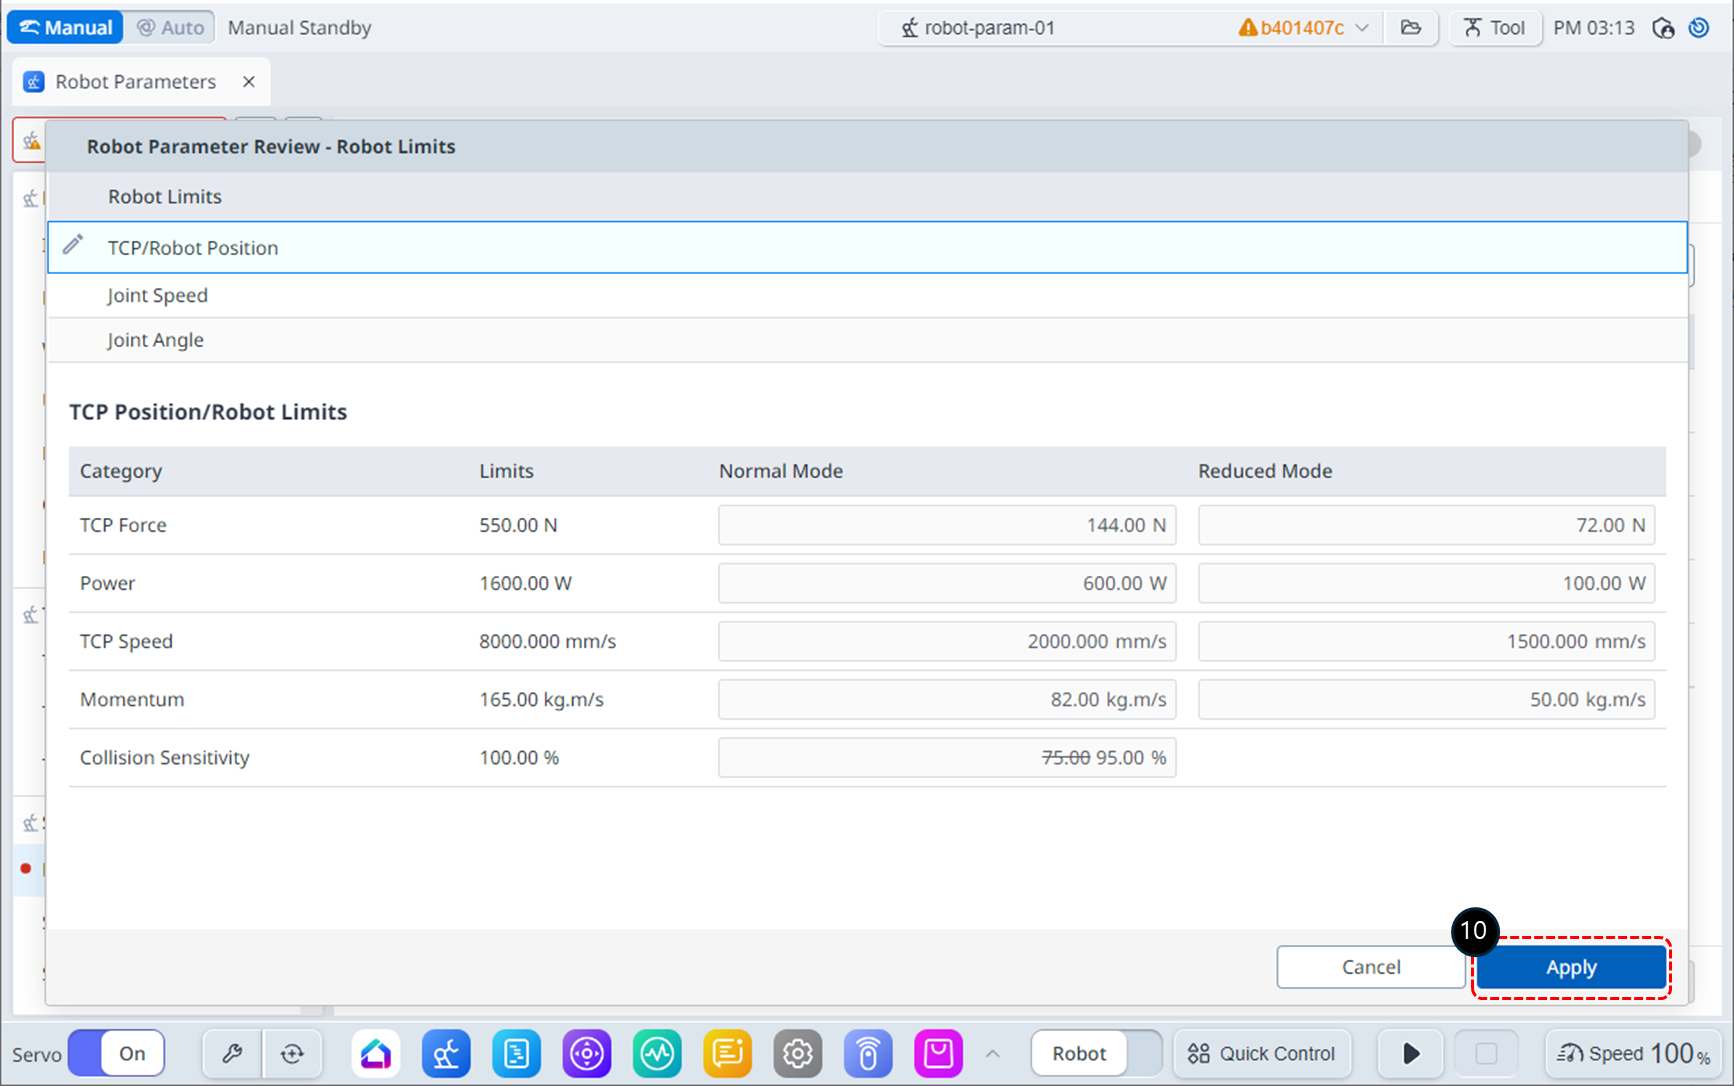This screenshot has width=1734, height=1086.
Task: Open the purple jog target icon
Action: point(587,1053)
